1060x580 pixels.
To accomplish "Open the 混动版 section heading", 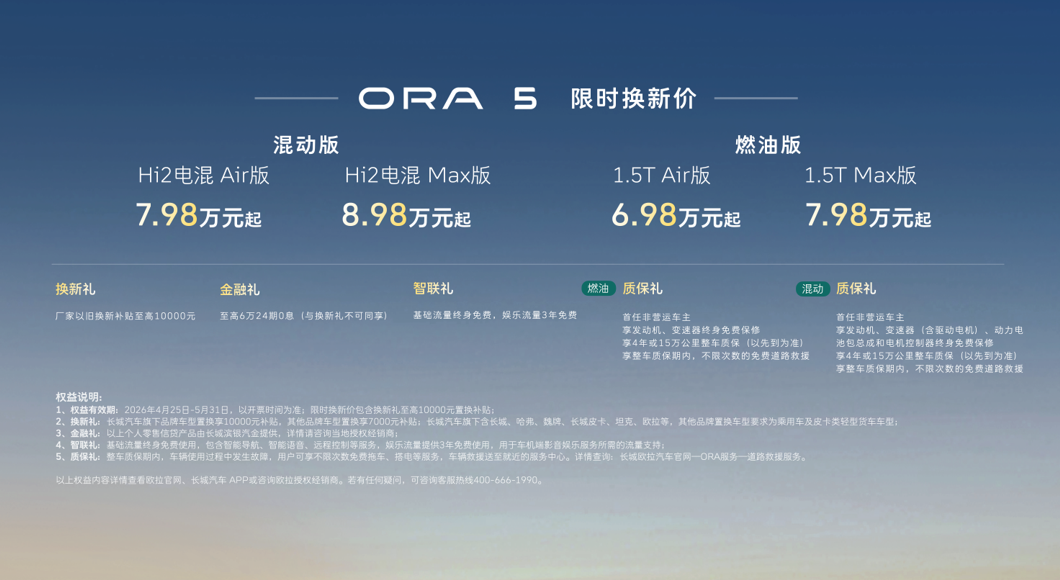I will tap(306, 145).
